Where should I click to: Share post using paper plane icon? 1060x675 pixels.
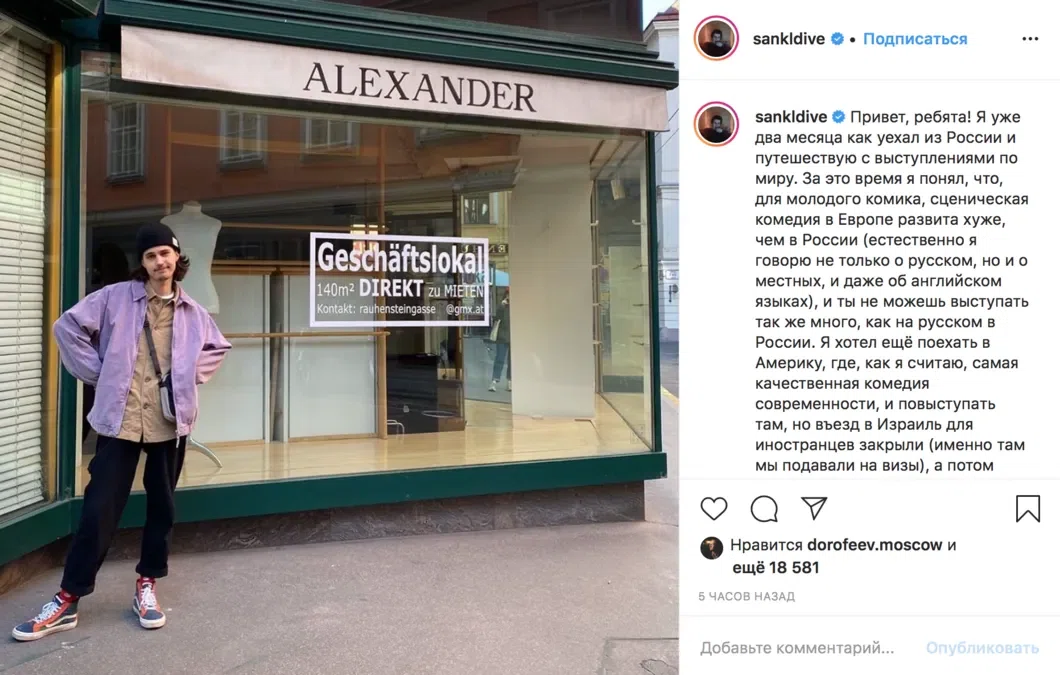coord(814,508)
